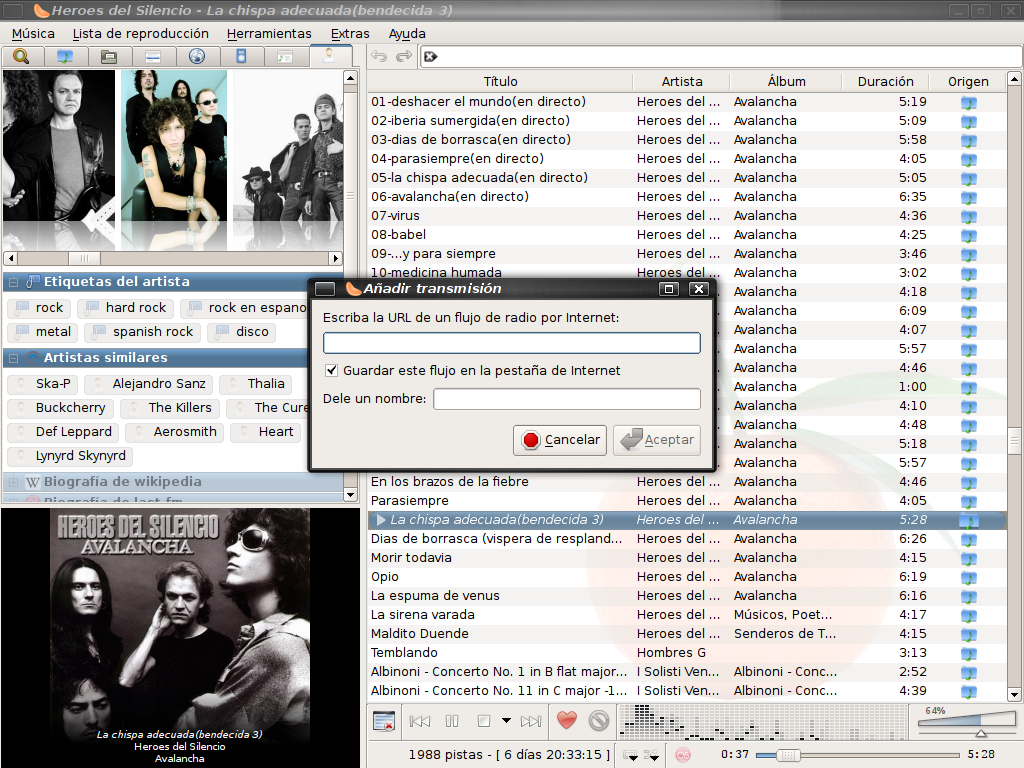
Task: Love this track with the heart icon
Action: 567,720
